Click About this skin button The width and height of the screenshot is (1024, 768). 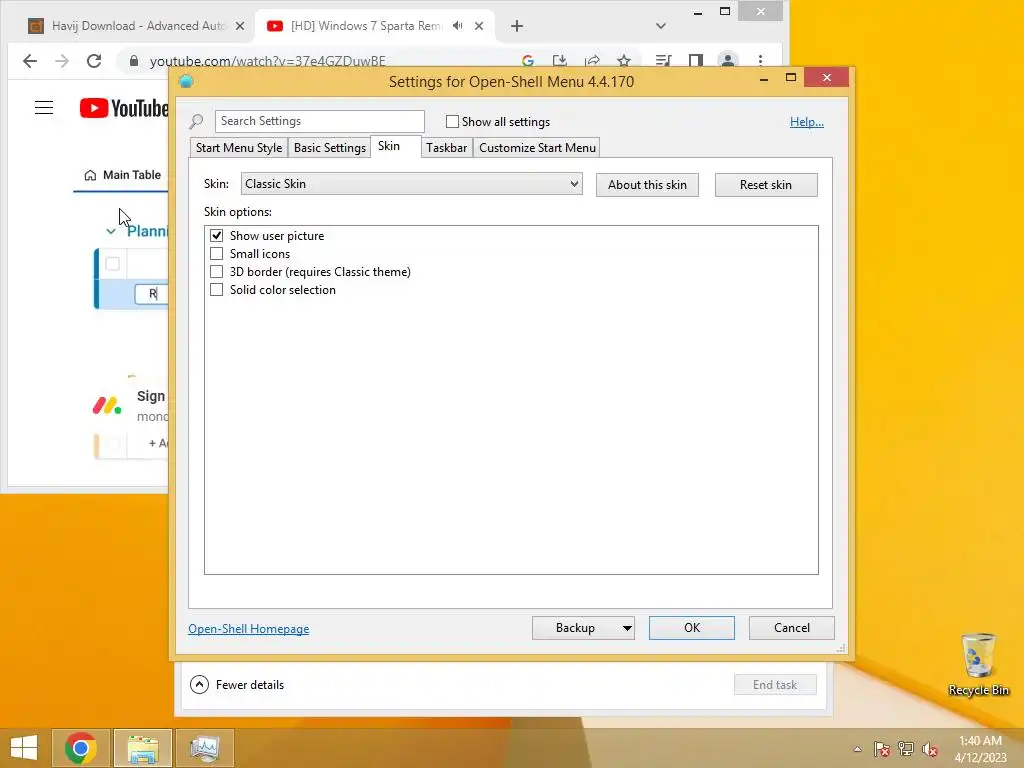(x=647, y=185)
